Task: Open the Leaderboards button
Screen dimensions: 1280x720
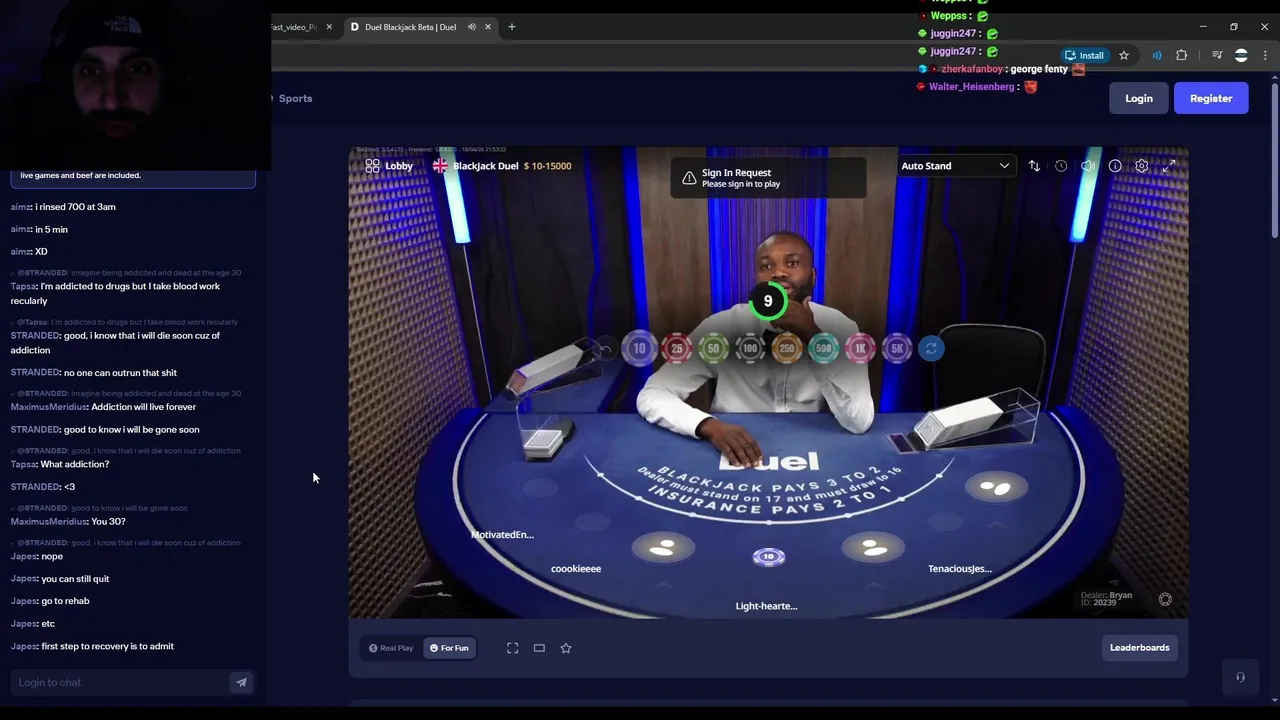Action: pos(1139,647)
